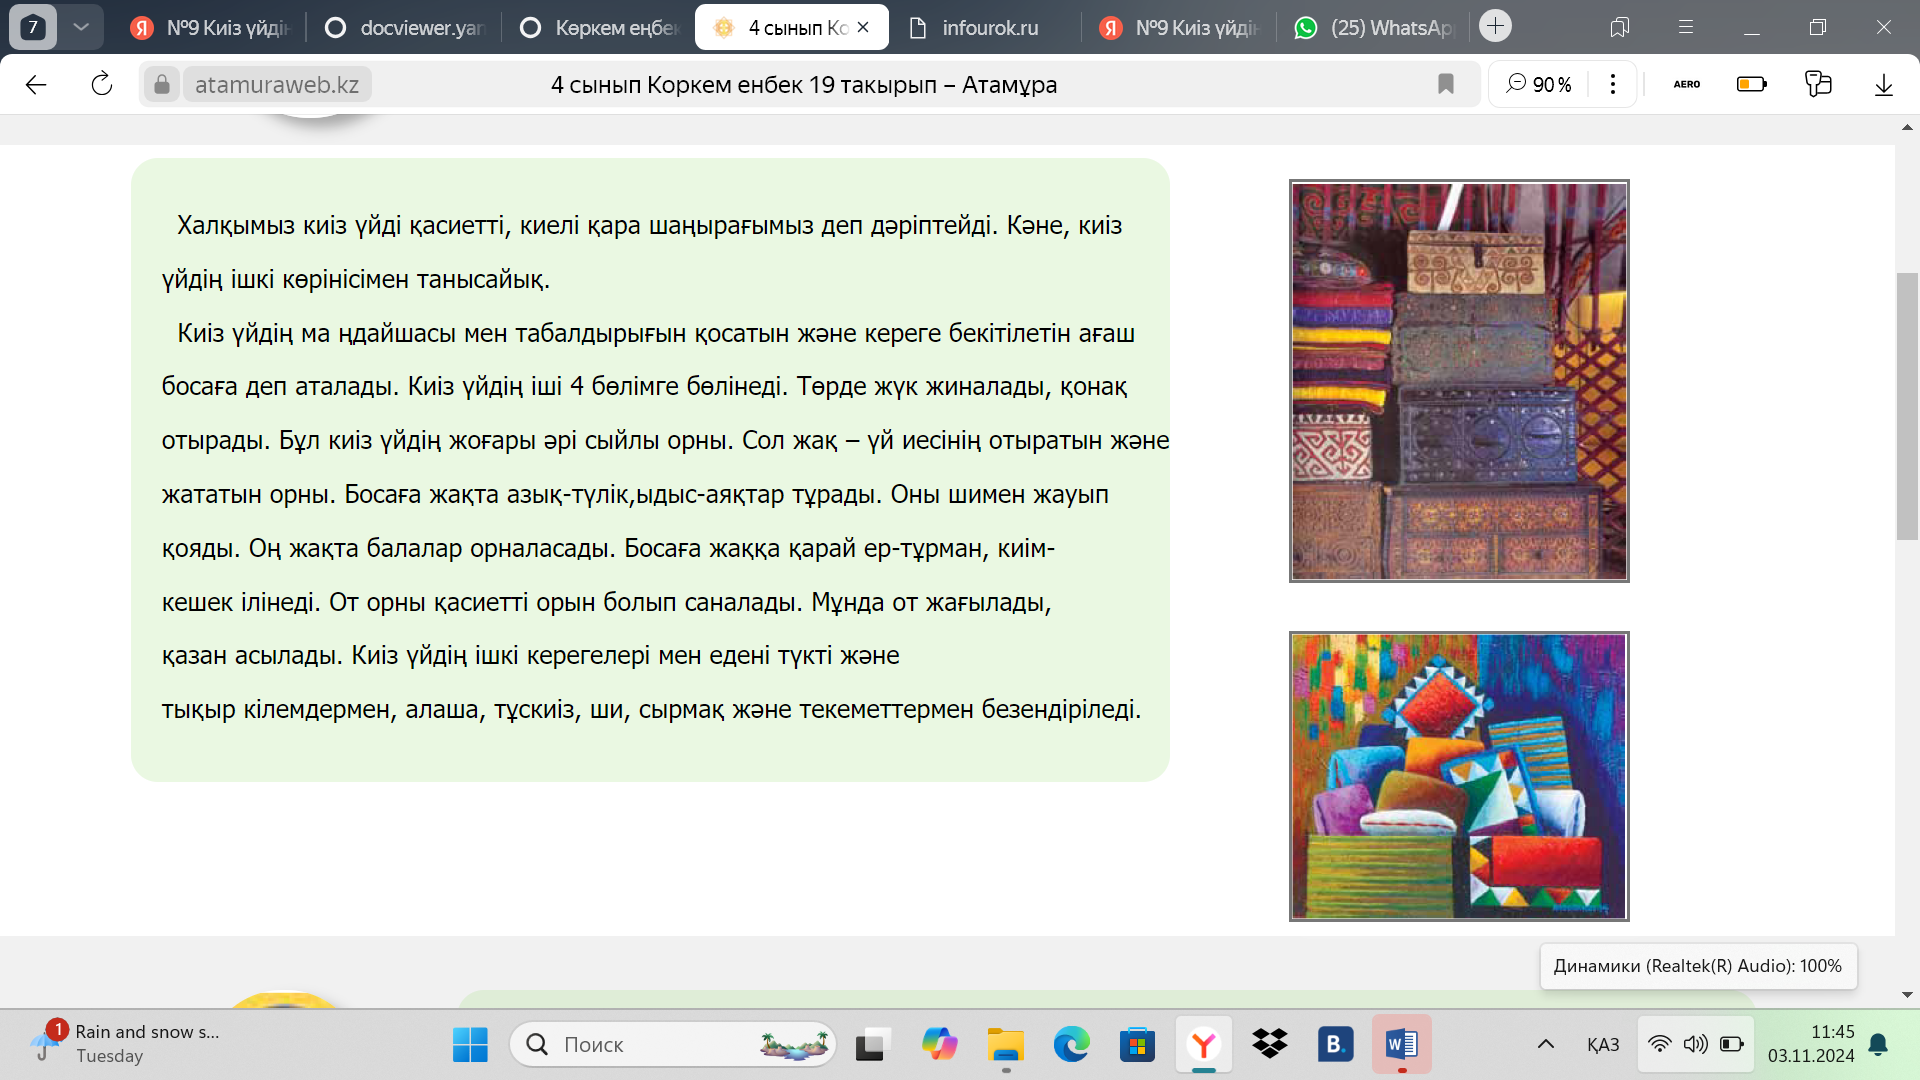The height and width of the screenshot is (1080, 1920).
Task: Toggle tab group counter button 7
Action: tap(33, 27)
